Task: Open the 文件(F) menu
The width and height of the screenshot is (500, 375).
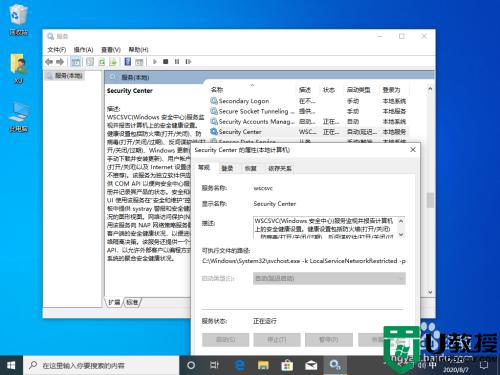Action: pos(57,50)
